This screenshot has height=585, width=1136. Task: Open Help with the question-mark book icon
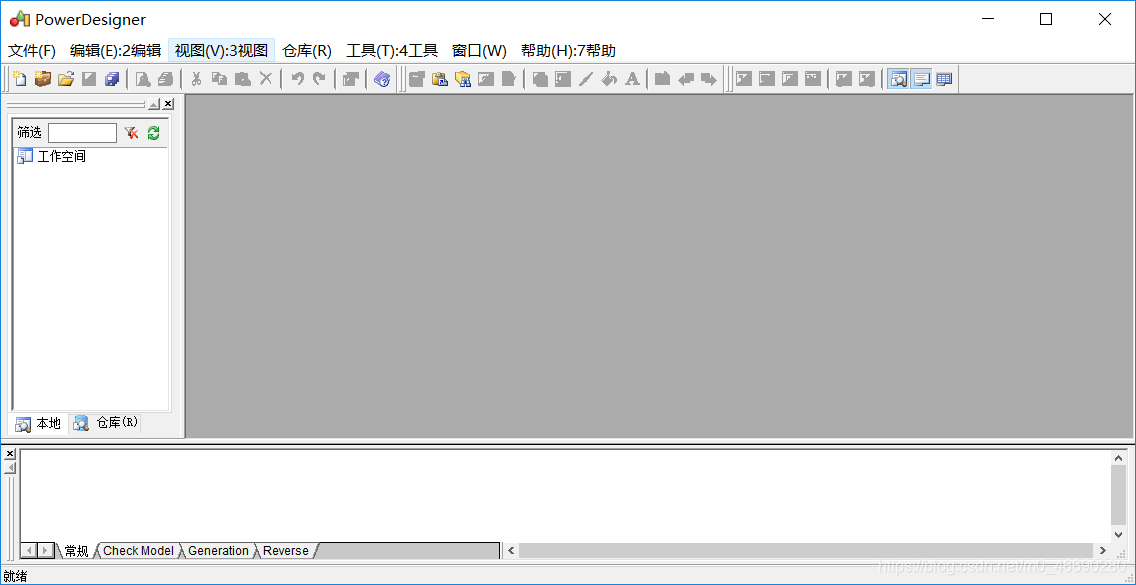(x=382, y=79)
